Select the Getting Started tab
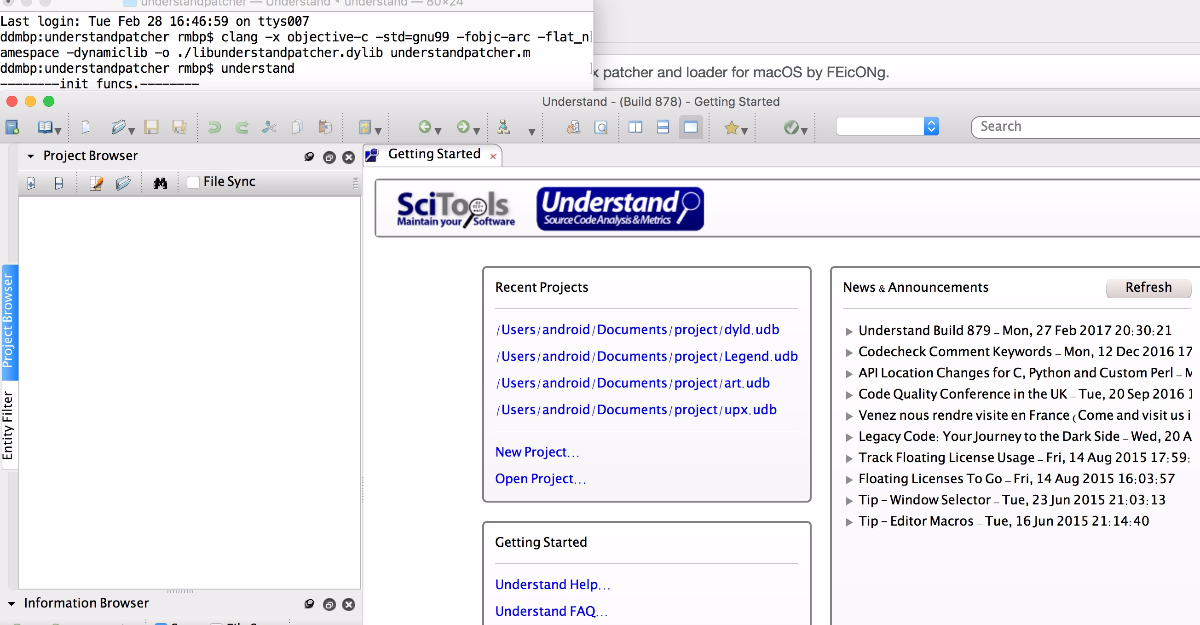The image size is (1200, 625). (x=434, y=154)
